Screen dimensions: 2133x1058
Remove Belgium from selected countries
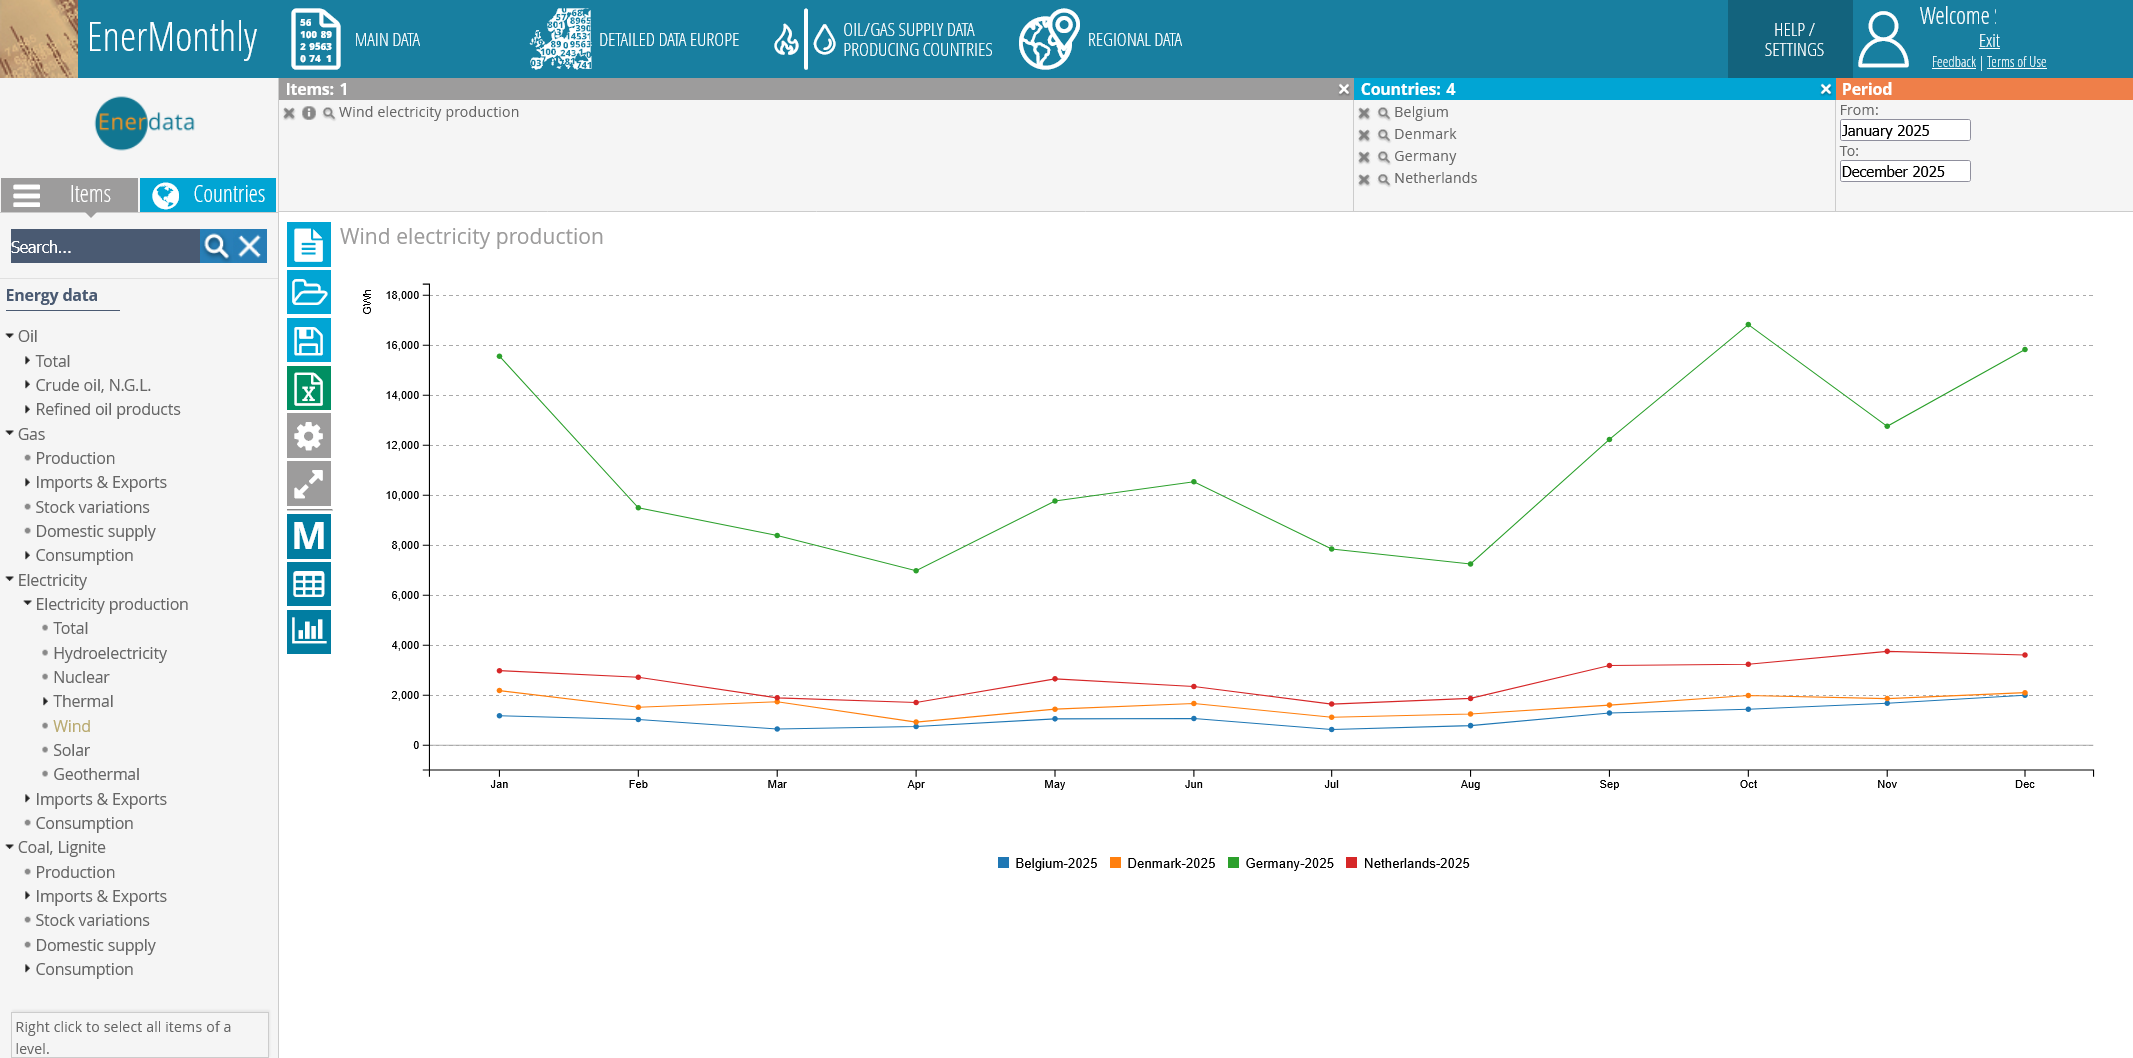point(1364,113)
